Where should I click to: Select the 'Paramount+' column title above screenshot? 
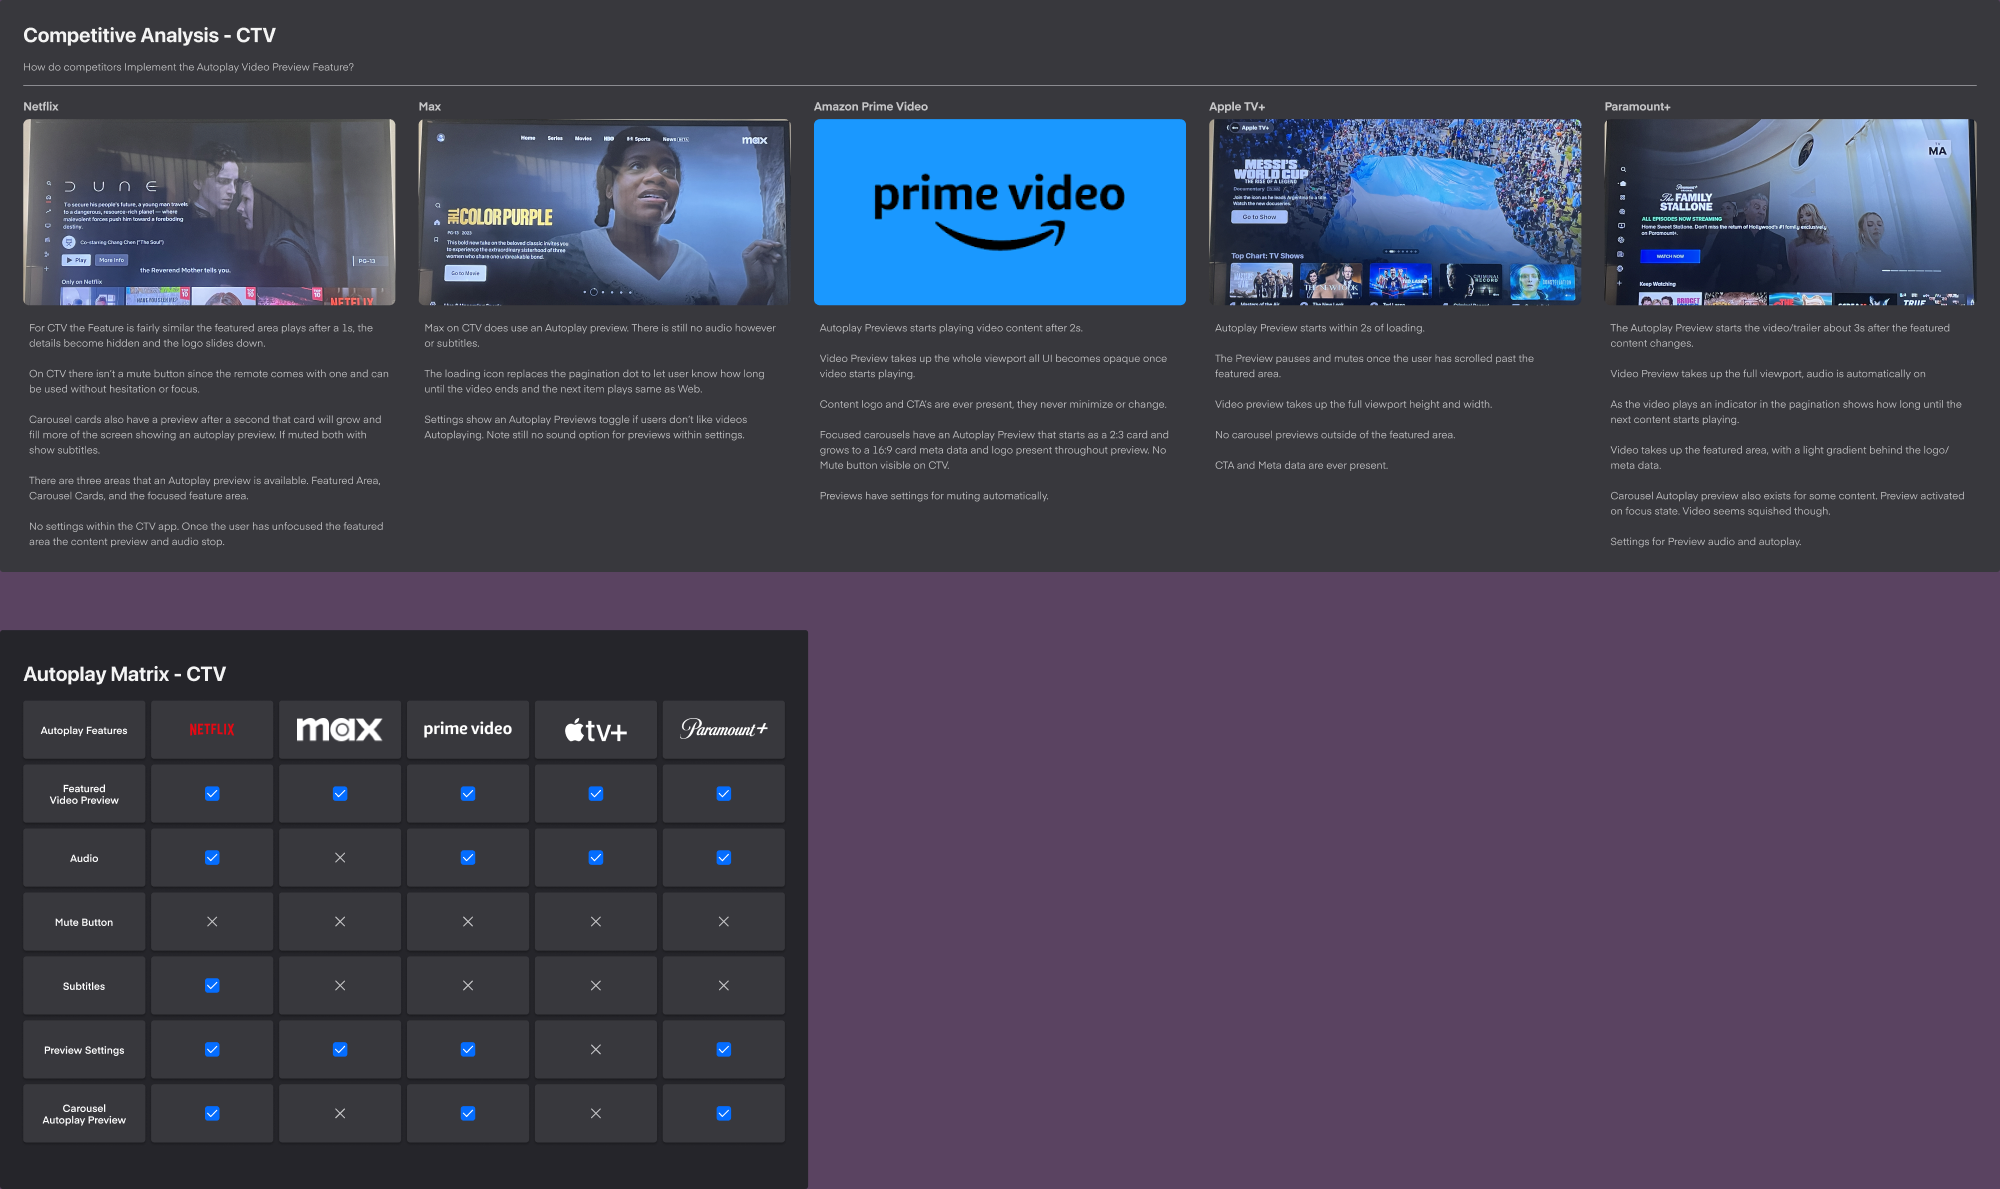point(1637,106)
